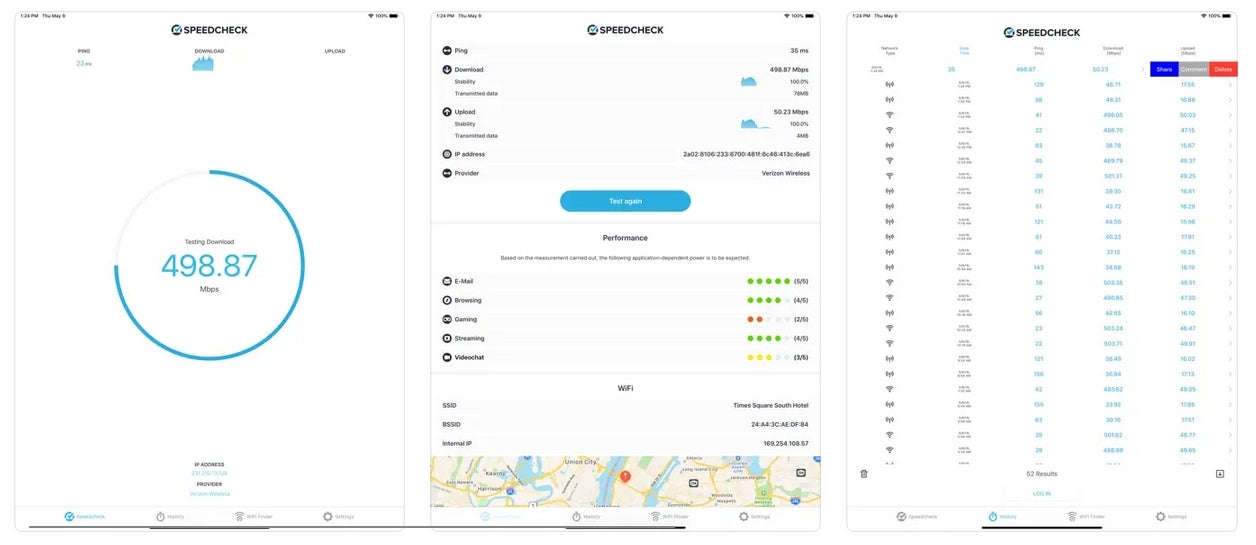Click the BSSID value 24:A4:3C:AE:DF:84

[780, 424]
